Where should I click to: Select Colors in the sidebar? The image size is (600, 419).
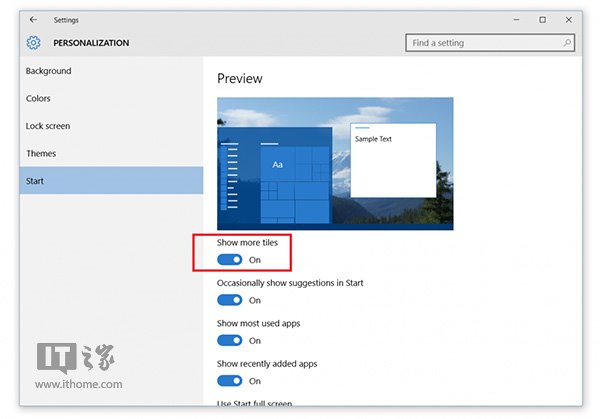pyautogui.click(x=38, y=99)
